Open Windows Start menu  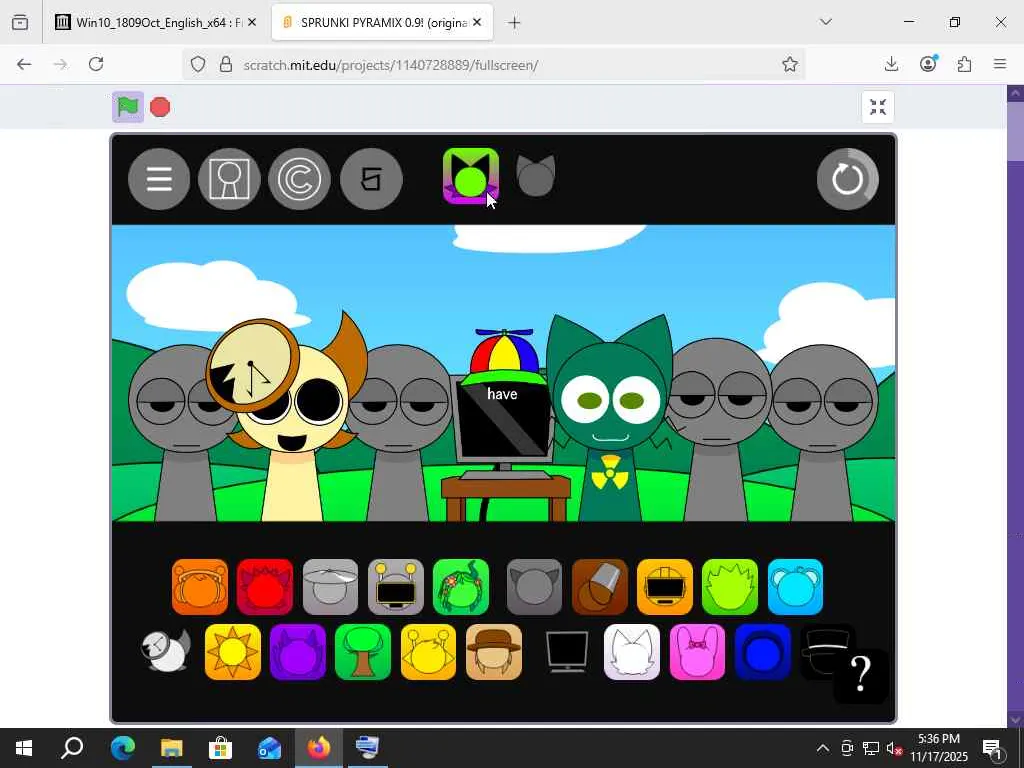pos(24,748)
